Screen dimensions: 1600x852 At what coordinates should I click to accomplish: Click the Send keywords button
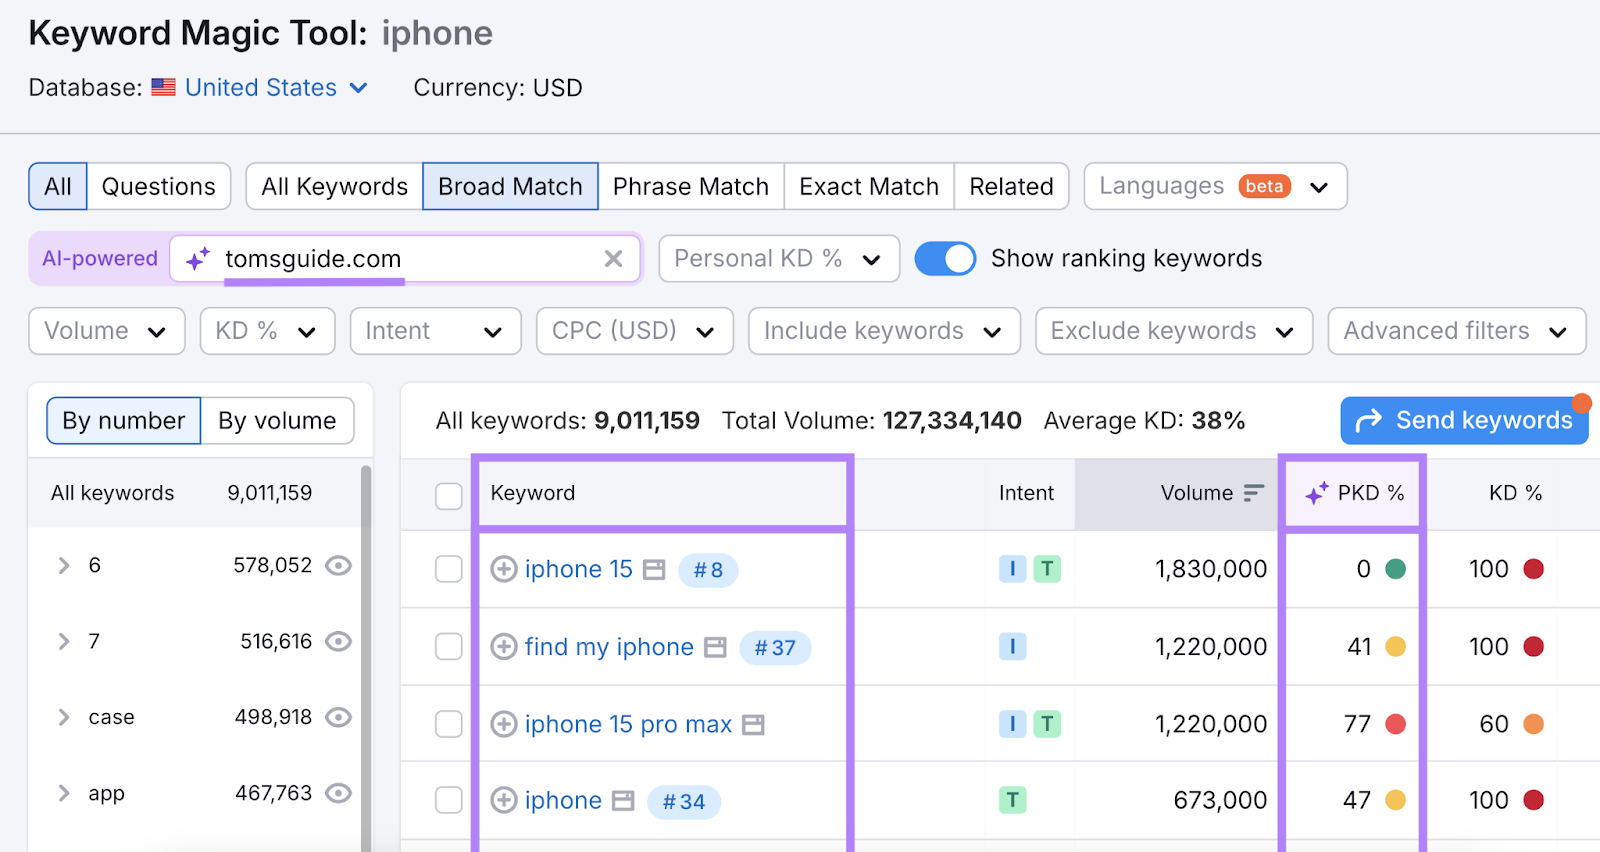point(1464,420)
